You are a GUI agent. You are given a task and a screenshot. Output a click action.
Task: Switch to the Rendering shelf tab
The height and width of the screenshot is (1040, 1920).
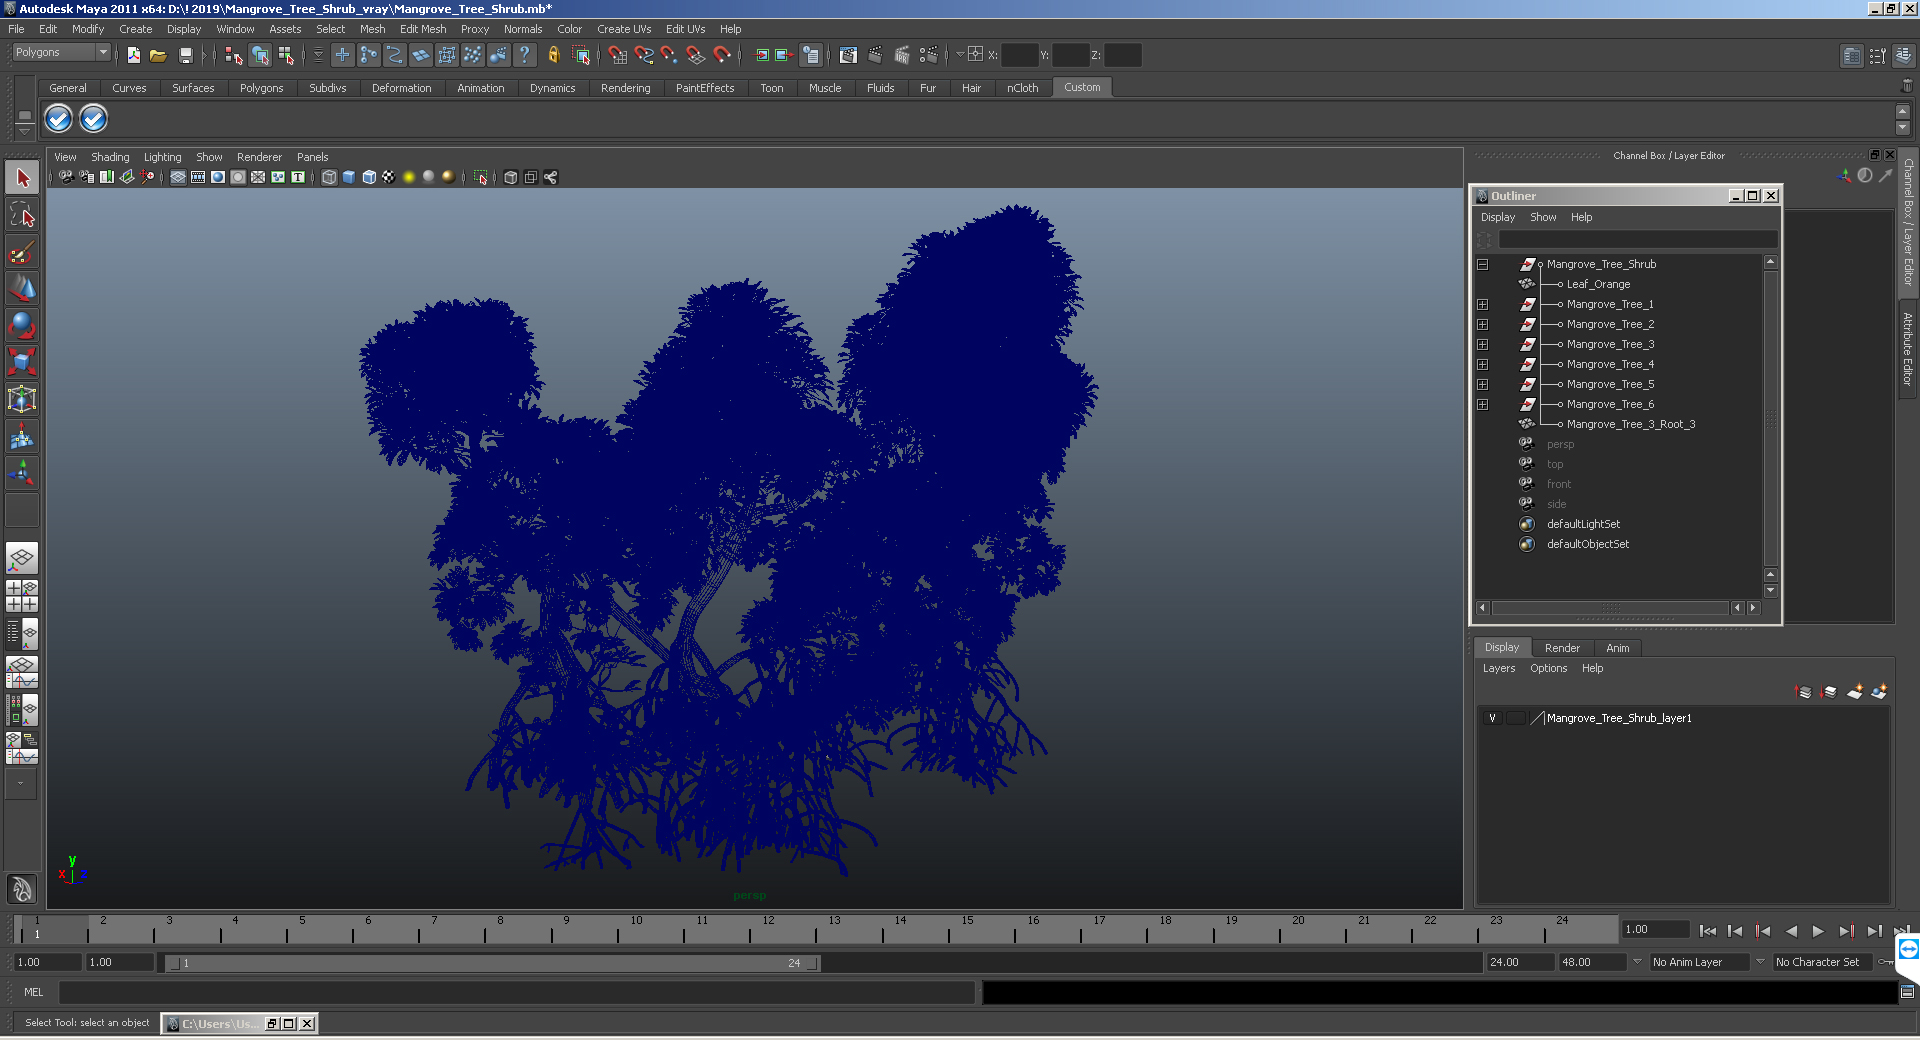point(625,88)
